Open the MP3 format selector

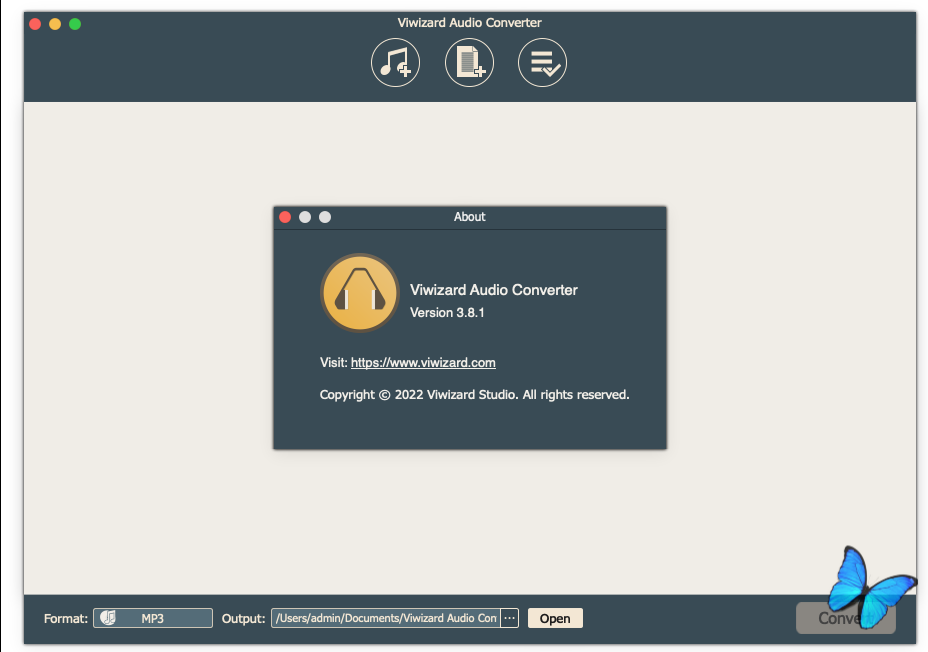click(153, 618)
